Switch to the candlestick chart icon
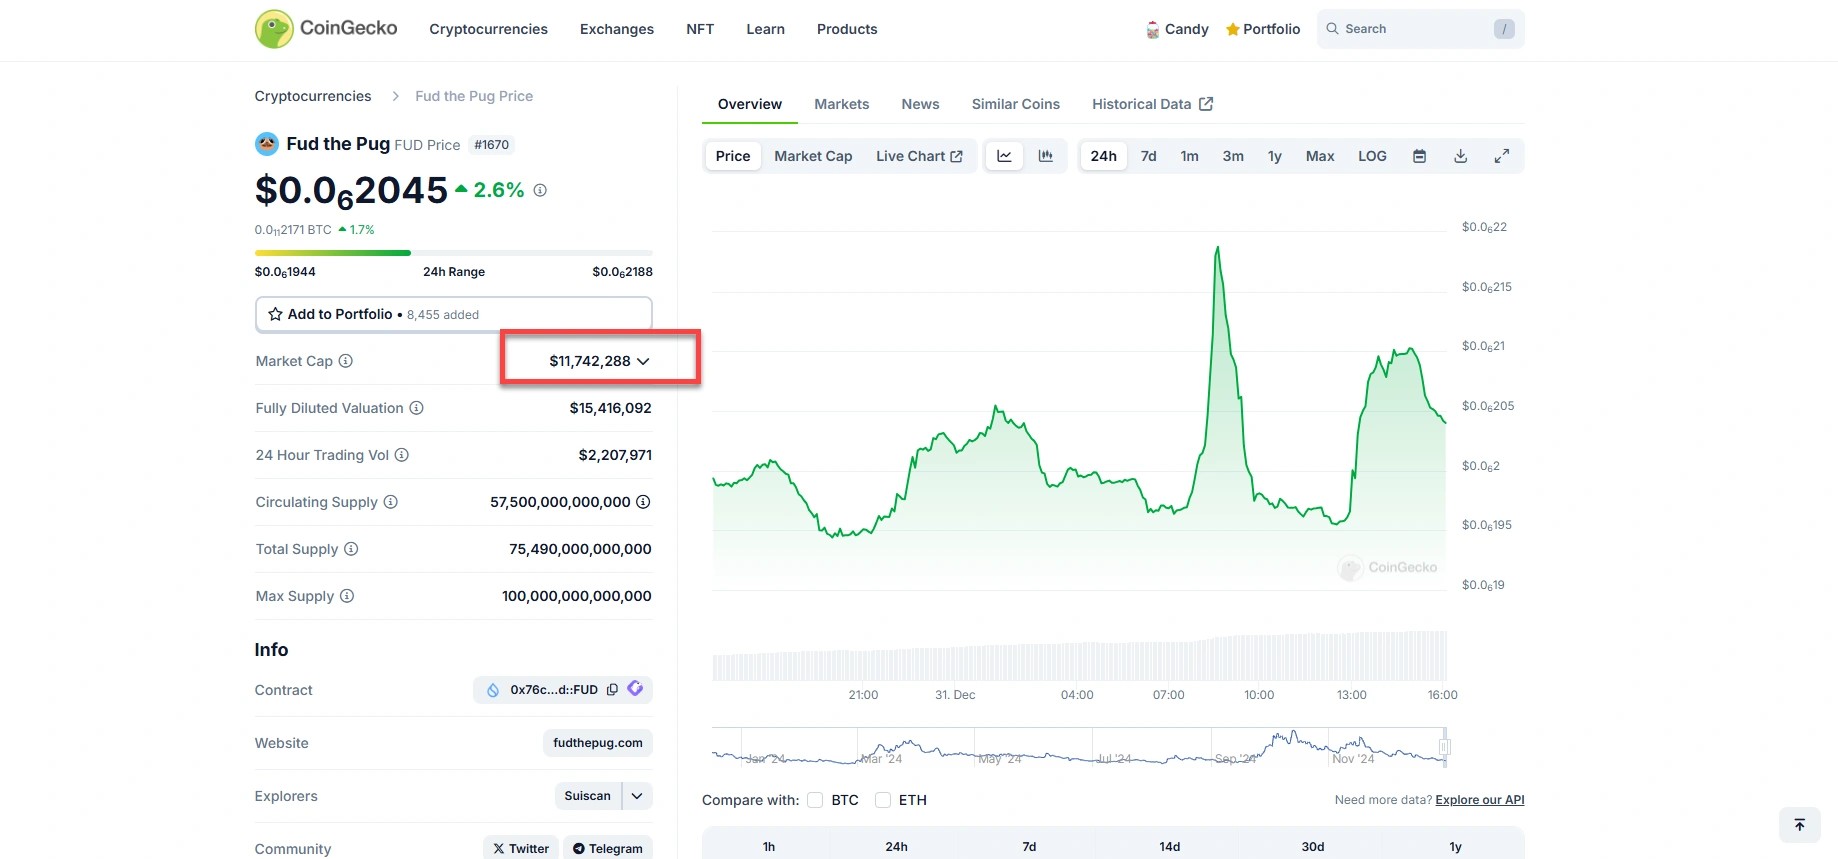 tap(1046, 156)
